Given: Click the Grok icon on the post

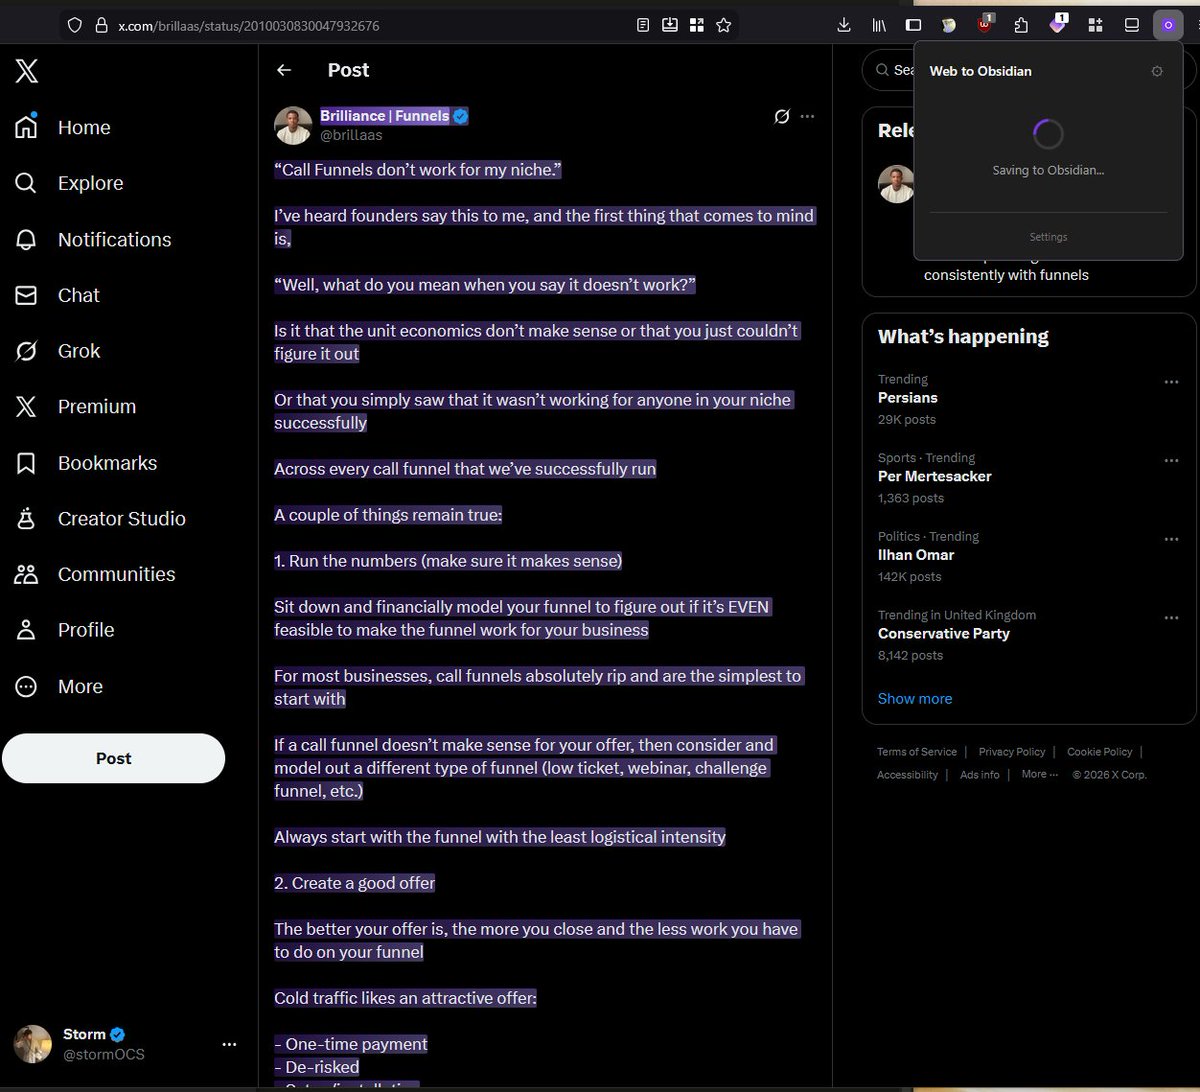Looking at the screenshot, I should click(x=782, y=117).
